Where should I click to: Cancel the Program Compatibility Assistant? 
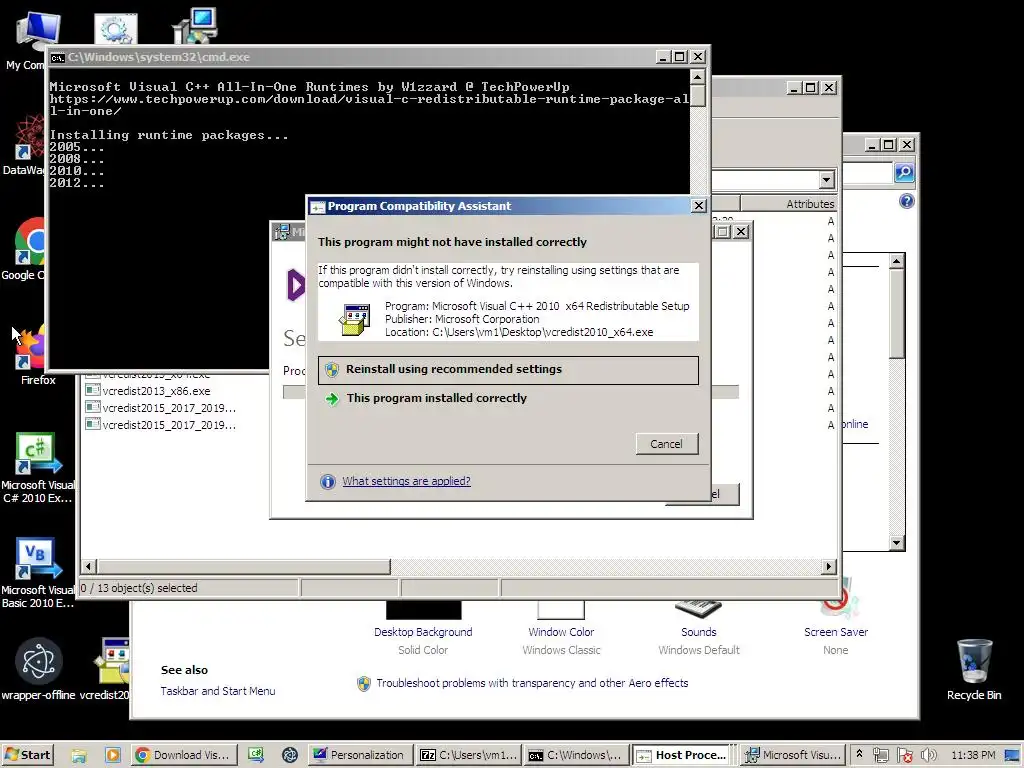pyautogui.click(x=667, y=444)
